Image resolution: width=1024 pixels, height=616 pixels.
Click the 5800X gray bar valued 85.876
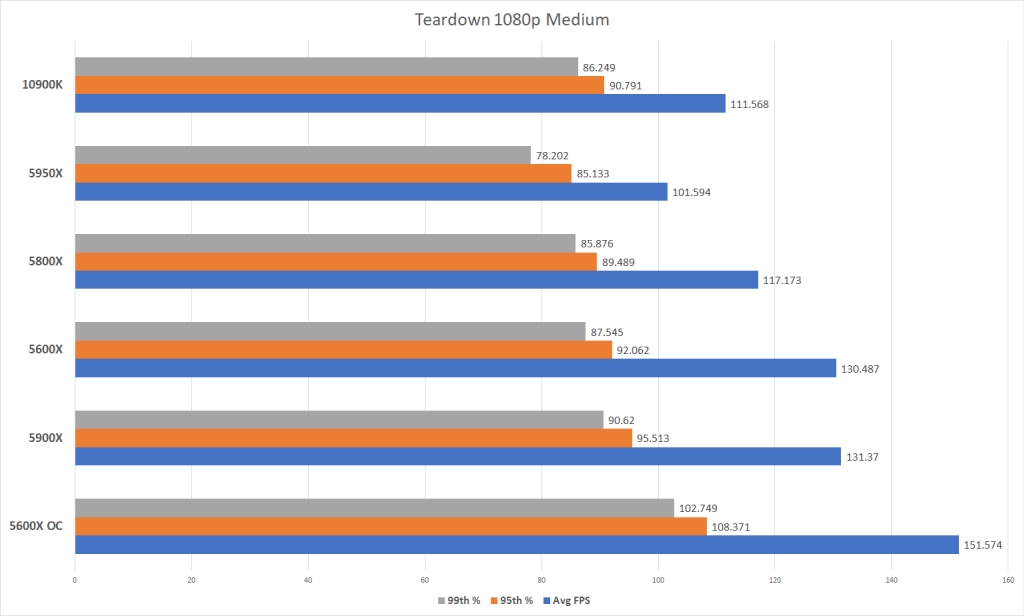(325, 243)
